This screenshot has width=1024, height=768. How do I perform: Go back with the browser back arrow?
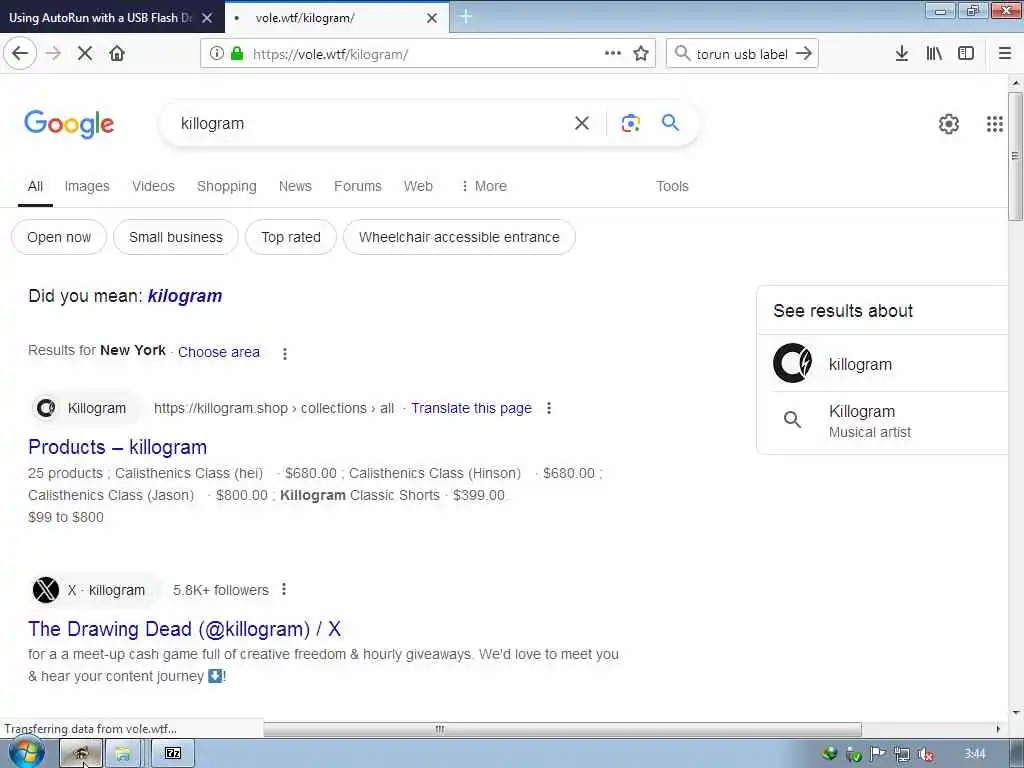(20, 54)
